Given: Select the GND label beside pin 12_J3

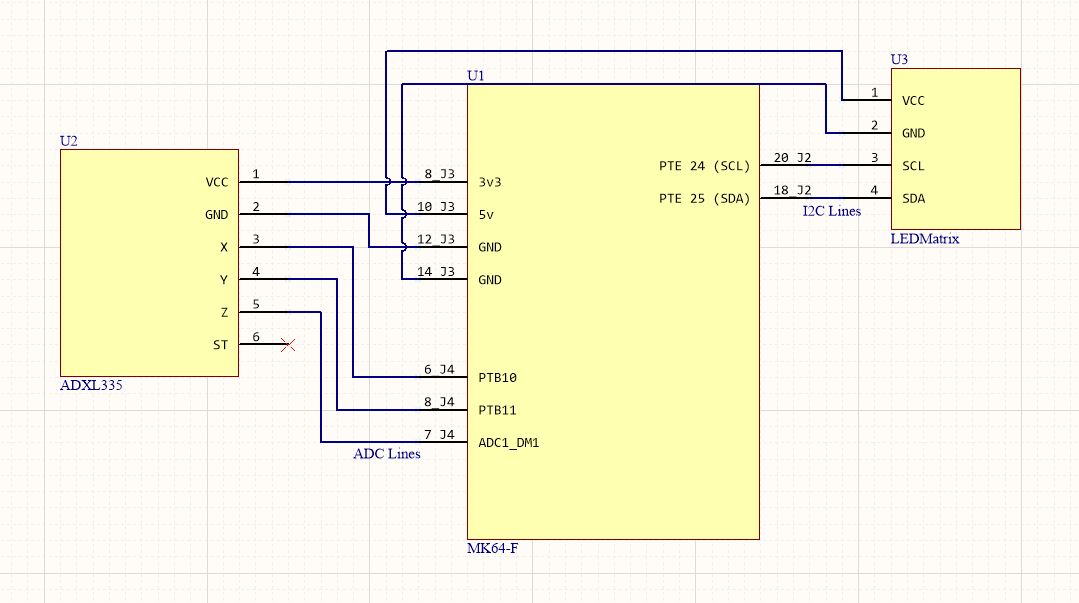Looking at the screenshot, I should [x=490, y=247].
